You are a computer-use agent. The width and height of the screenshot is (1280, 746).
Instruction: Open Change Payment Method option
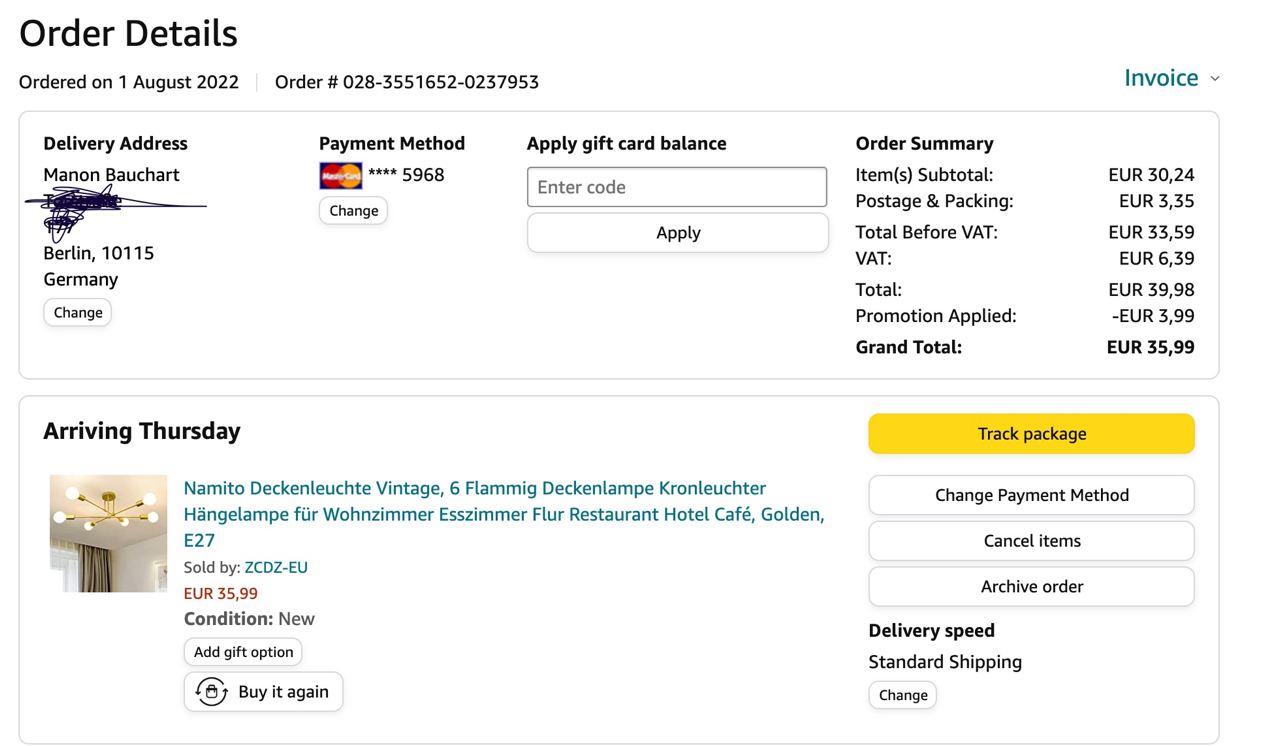click(1031, 495)
